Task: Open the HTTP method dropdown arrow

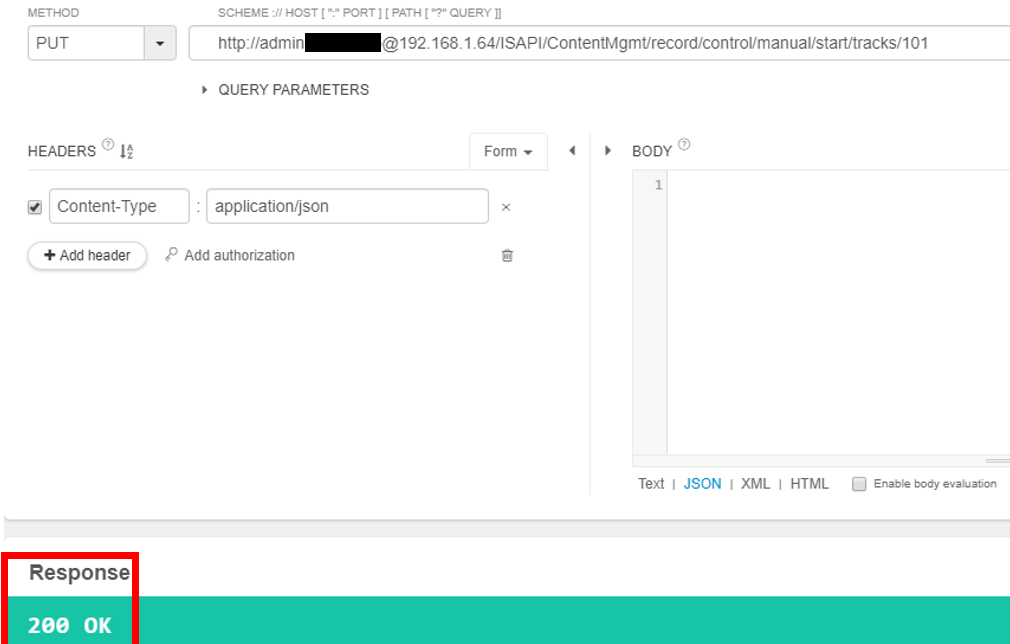Action: tap(160, 44)
